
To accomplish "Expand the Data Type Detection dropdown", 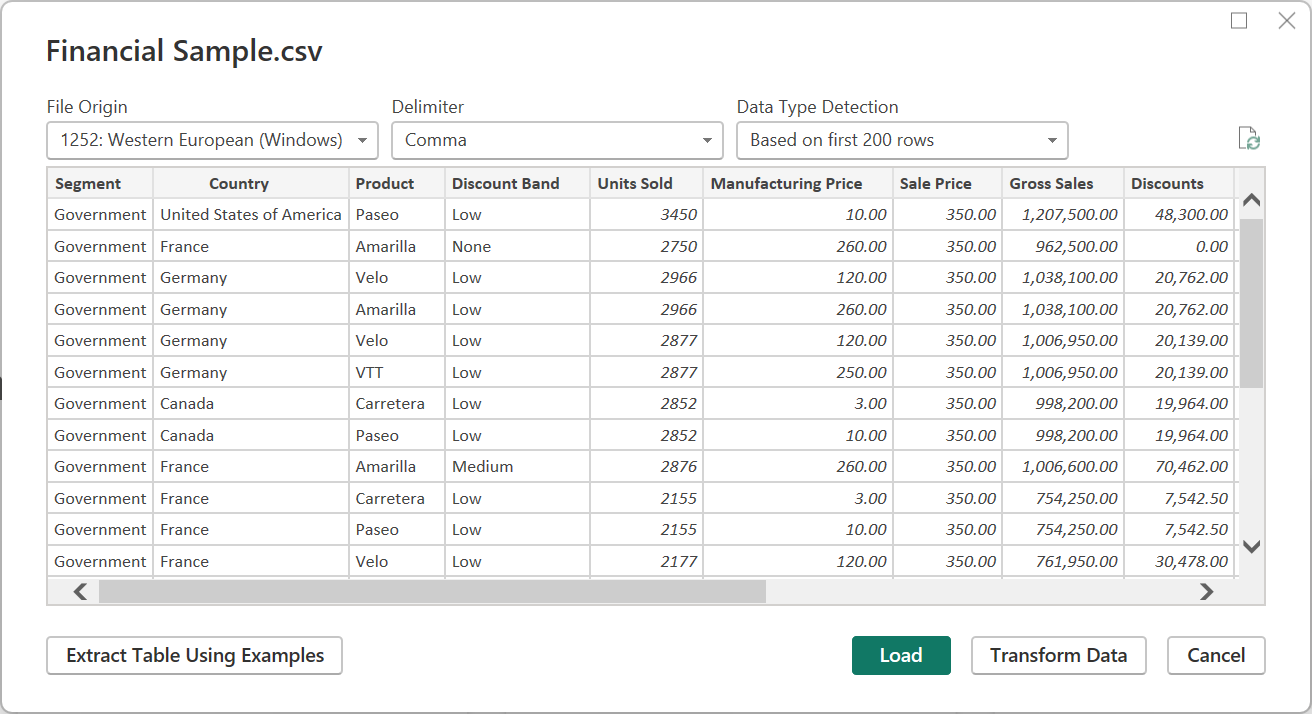I will pos(902,140).
